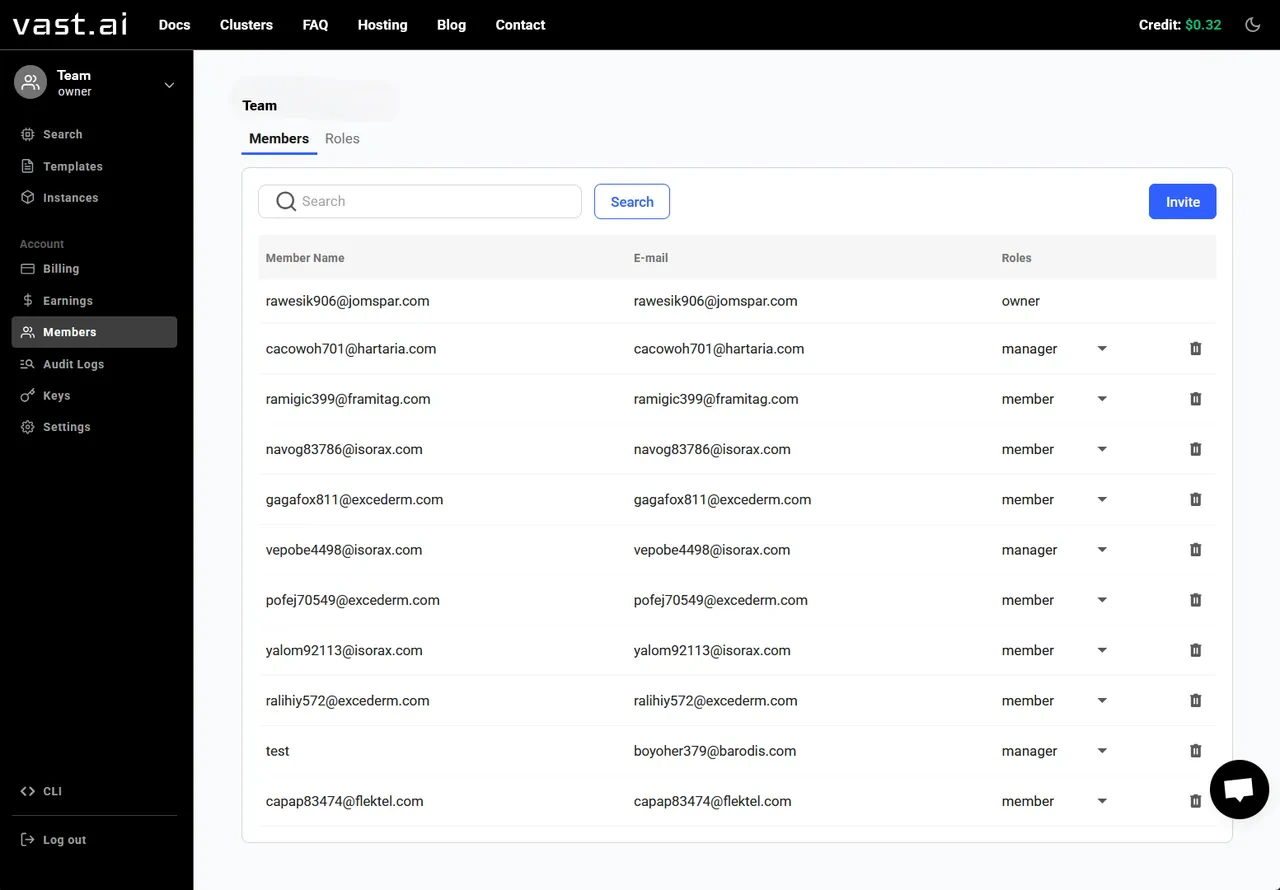
Task: Switch to the Roles tab
Action: (x=342, y=138)
